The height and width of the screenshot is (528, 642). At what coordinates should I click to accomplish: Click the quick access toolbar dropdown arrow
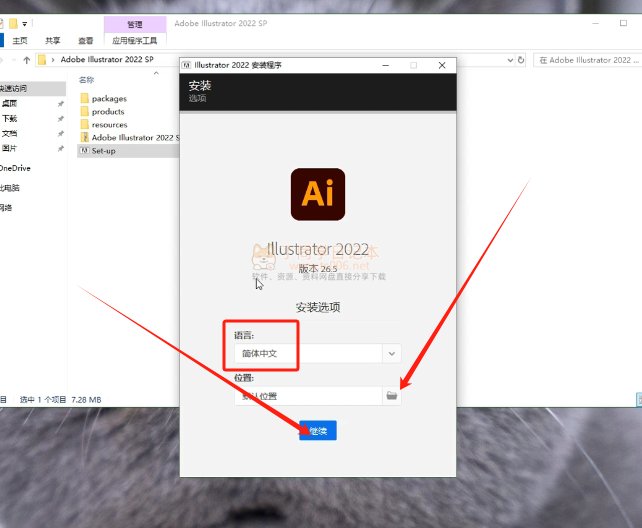[x=25, y=24]
